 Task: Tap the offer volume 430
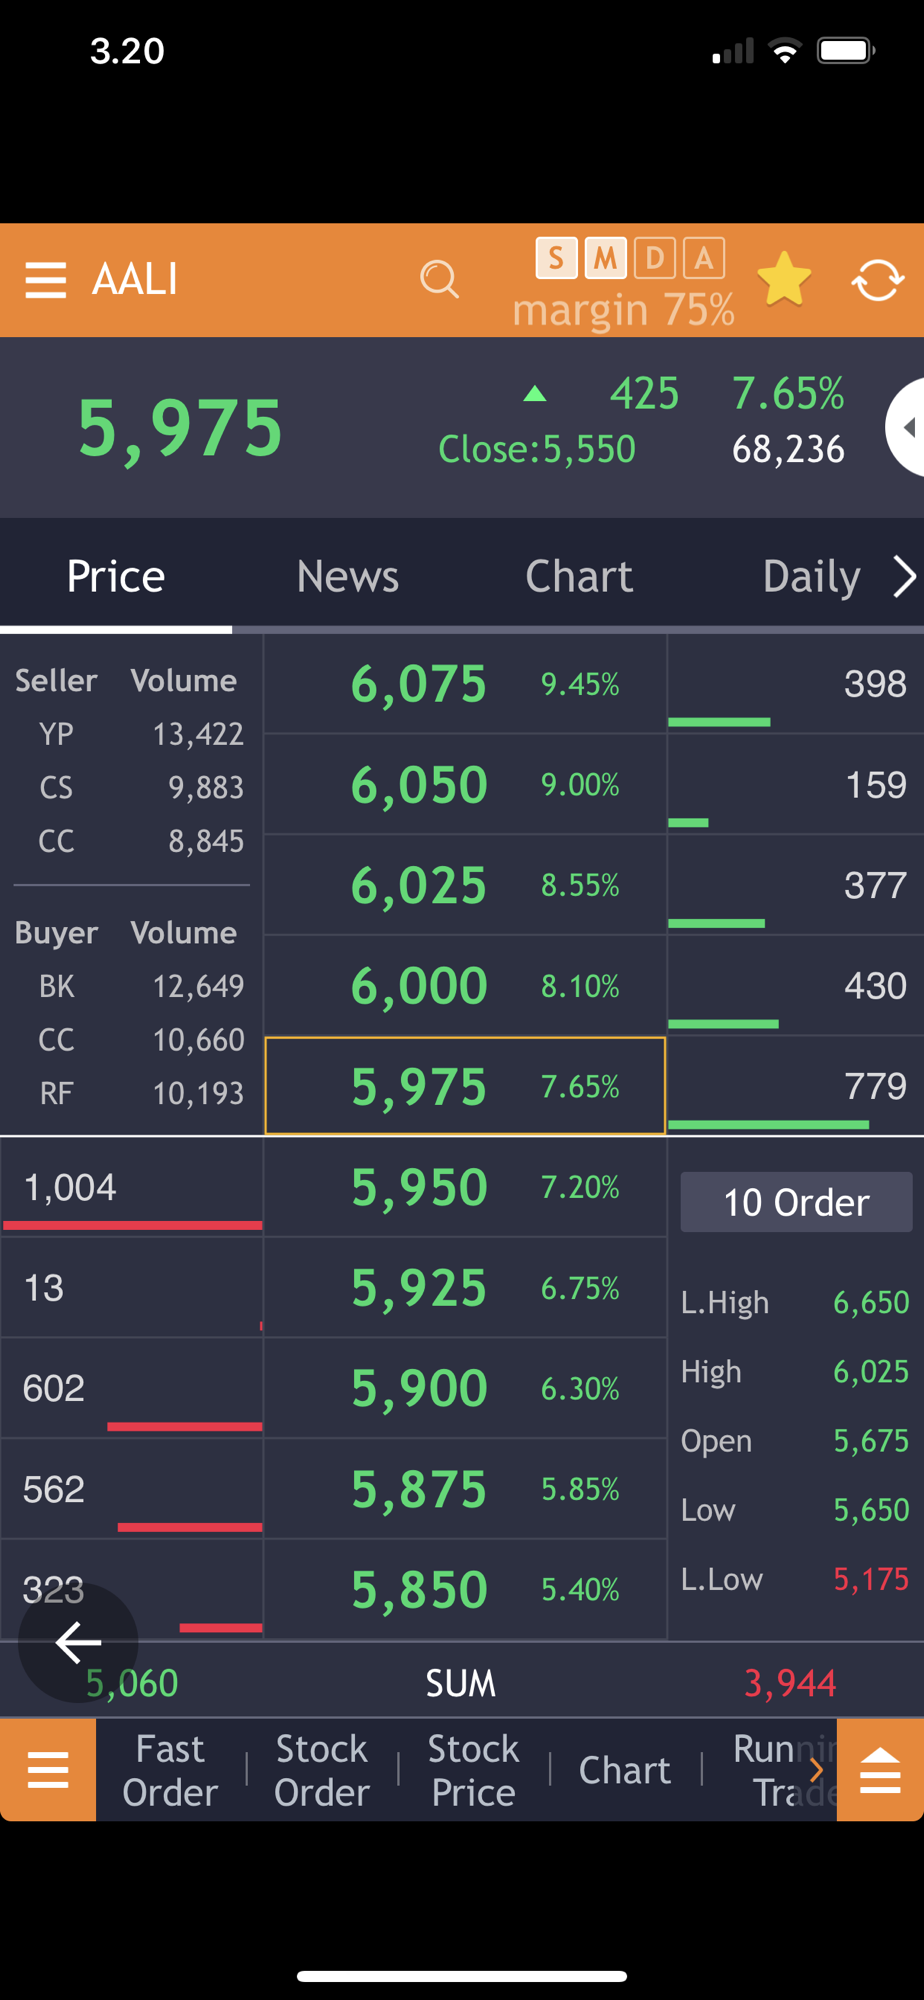[875, 986]
